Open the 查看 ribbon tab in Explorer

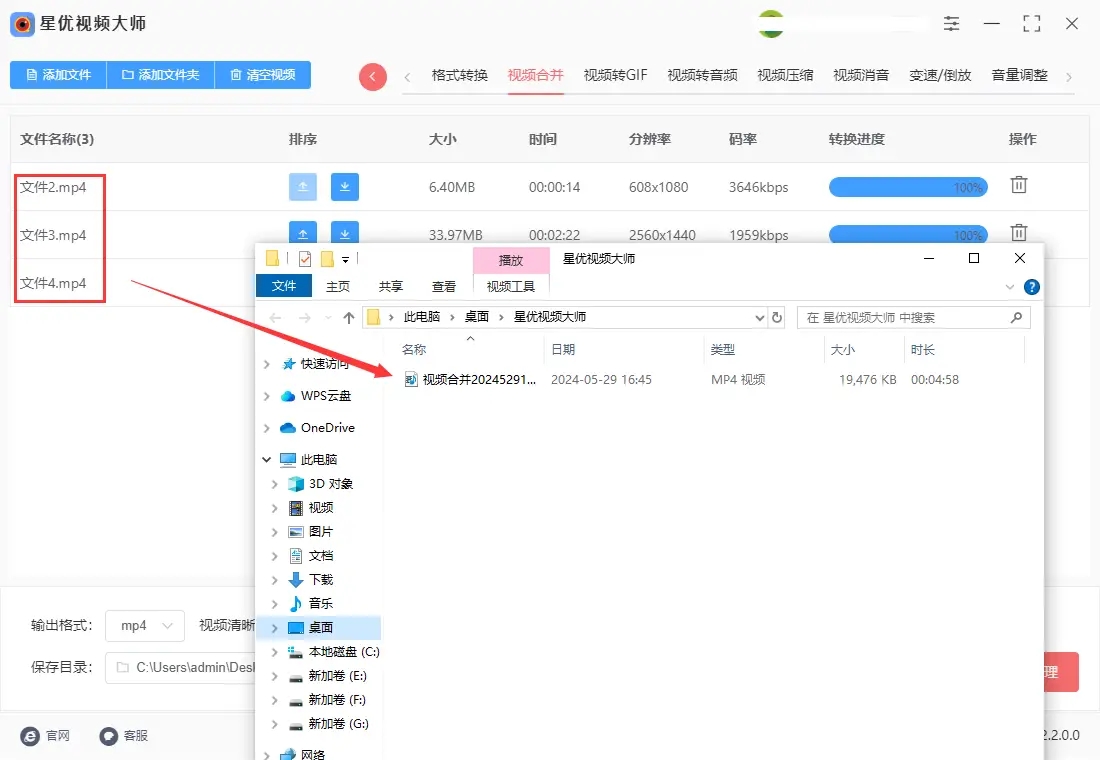tap(443, 286)
